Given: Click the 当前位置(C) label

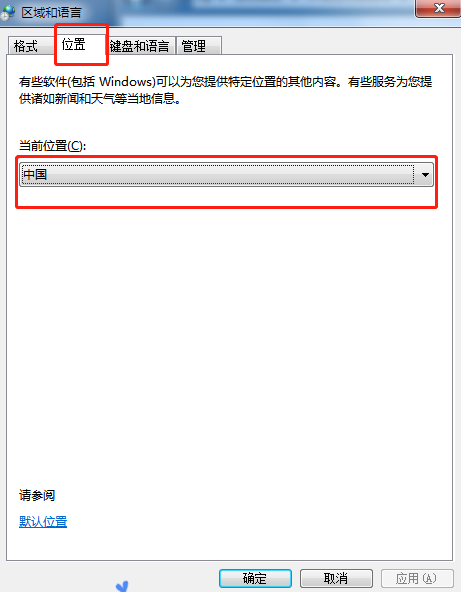Looking at the screenshot, I should click(x=52, y=145).
